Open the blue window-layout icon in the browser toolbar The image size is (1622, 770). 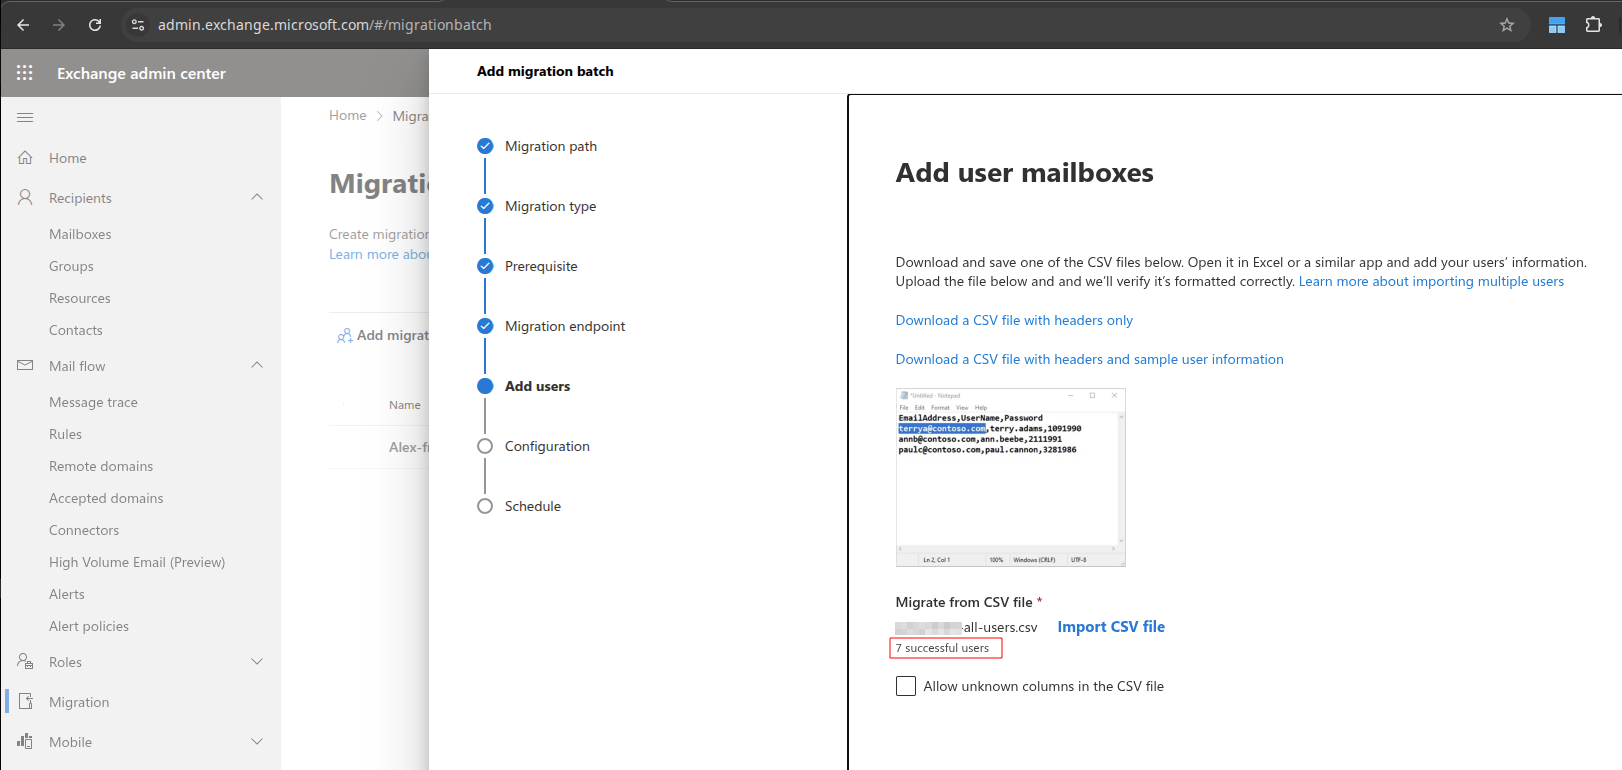[x=1557, y=25]
